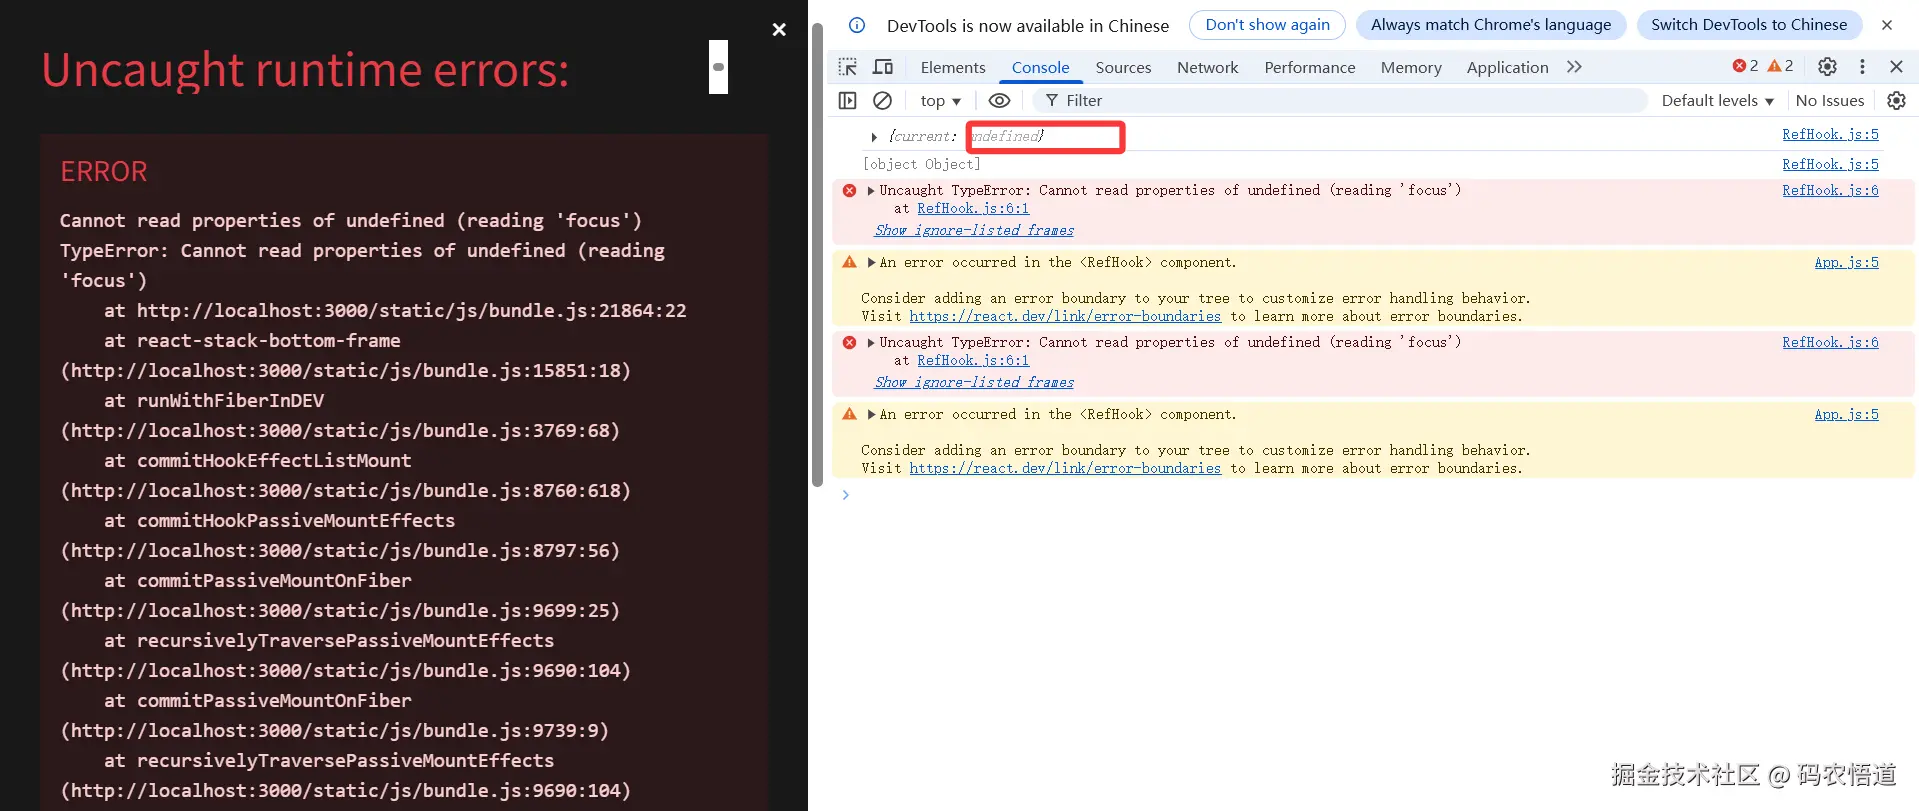Screen dimensions: 1919x811
Task: Open App.js:5 link of first warning
Action: [x=1847, y=262]
